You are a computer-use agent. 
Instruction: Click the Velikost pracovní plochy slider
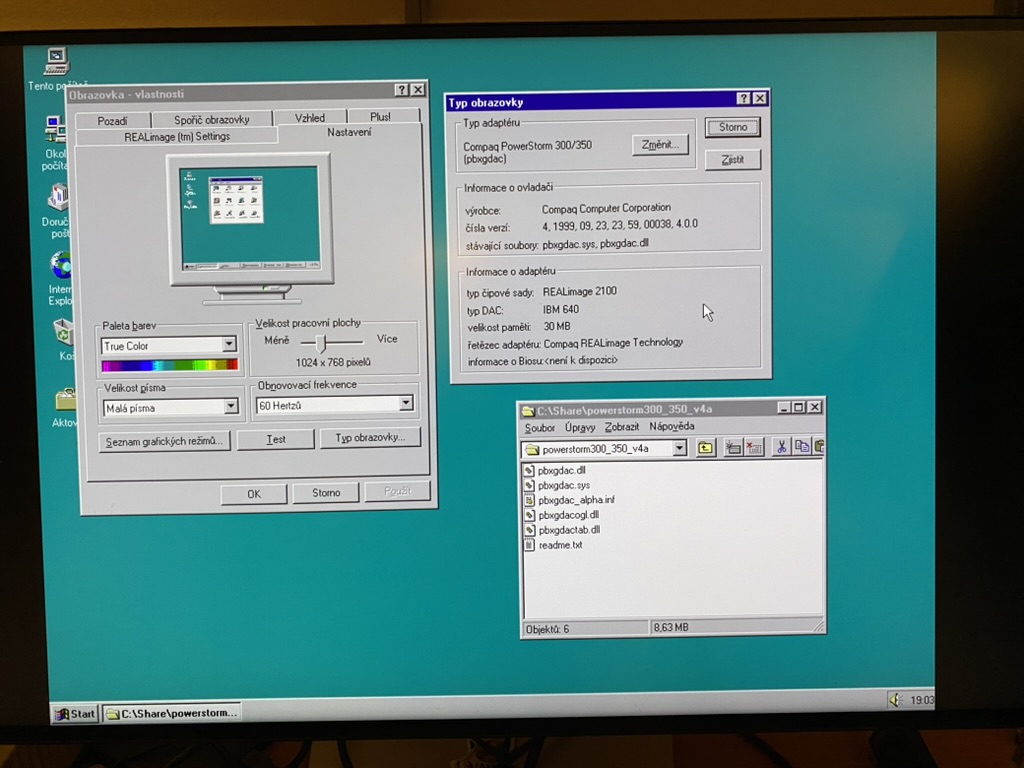click(319, 341)
